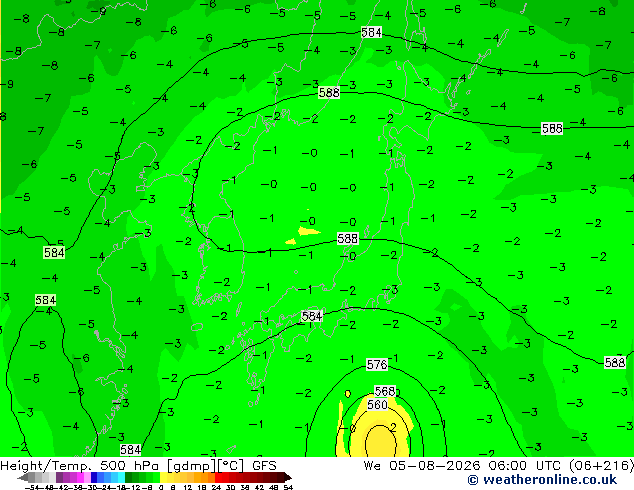Click the small yellow circle above the low's yellow area
The image size is (634, 490).
coord(348,393)
